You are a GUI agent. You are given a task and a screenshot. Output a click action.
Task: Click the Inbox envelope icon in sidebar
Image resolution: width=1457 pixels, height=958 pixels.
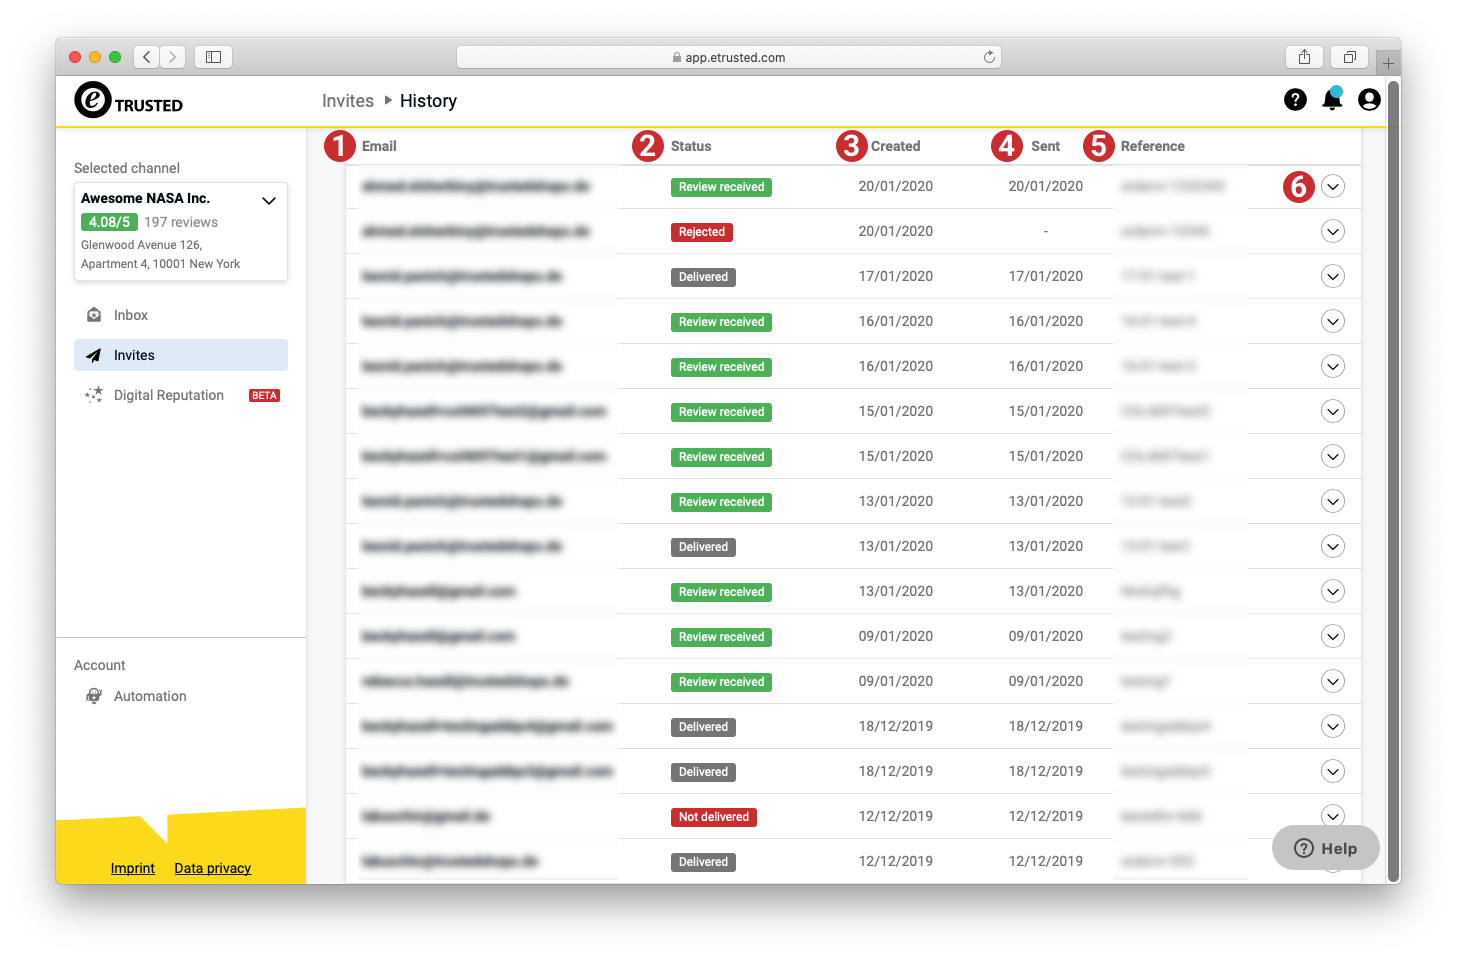(x=94, y=315)
